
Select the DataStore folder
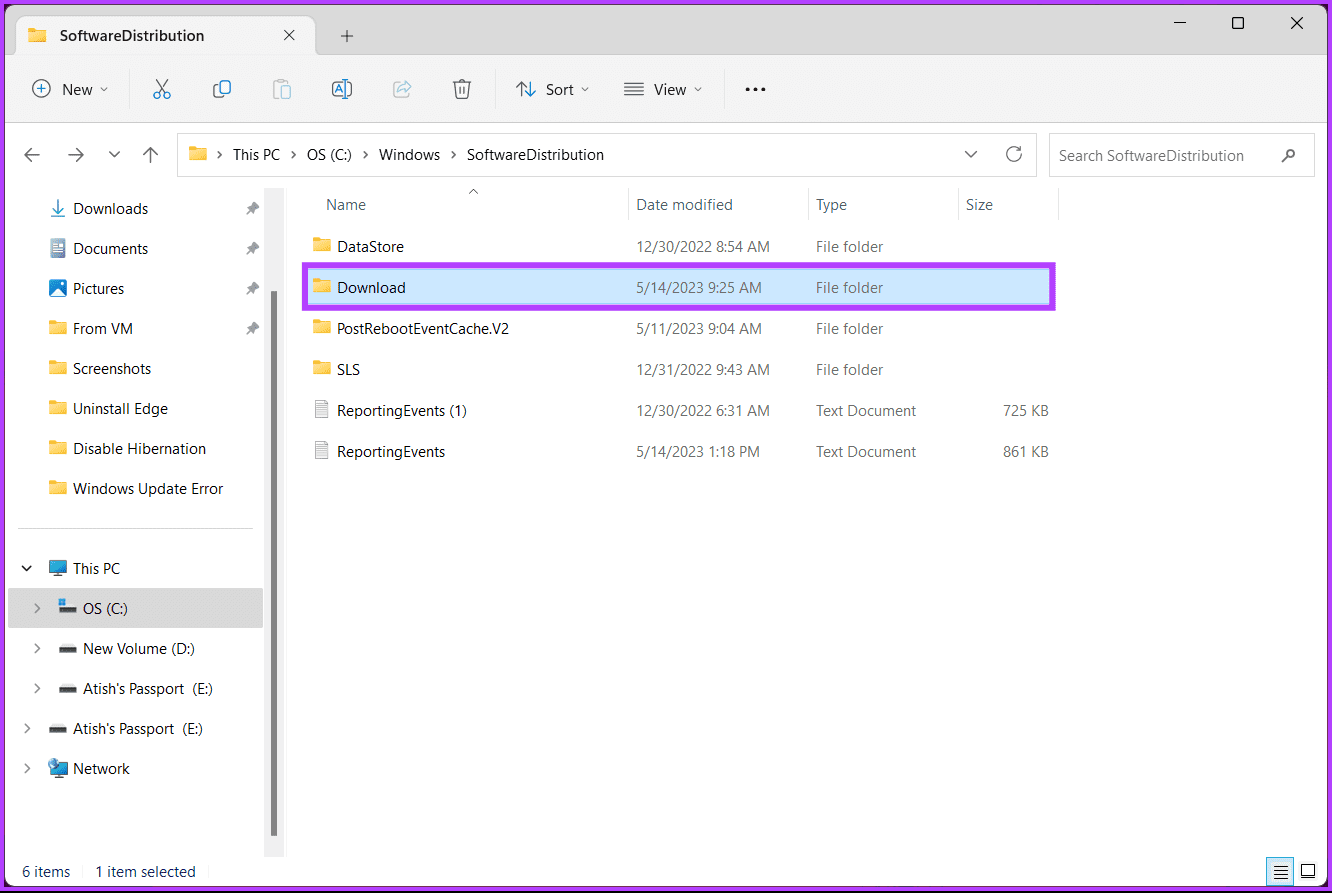tap(370, 246)
